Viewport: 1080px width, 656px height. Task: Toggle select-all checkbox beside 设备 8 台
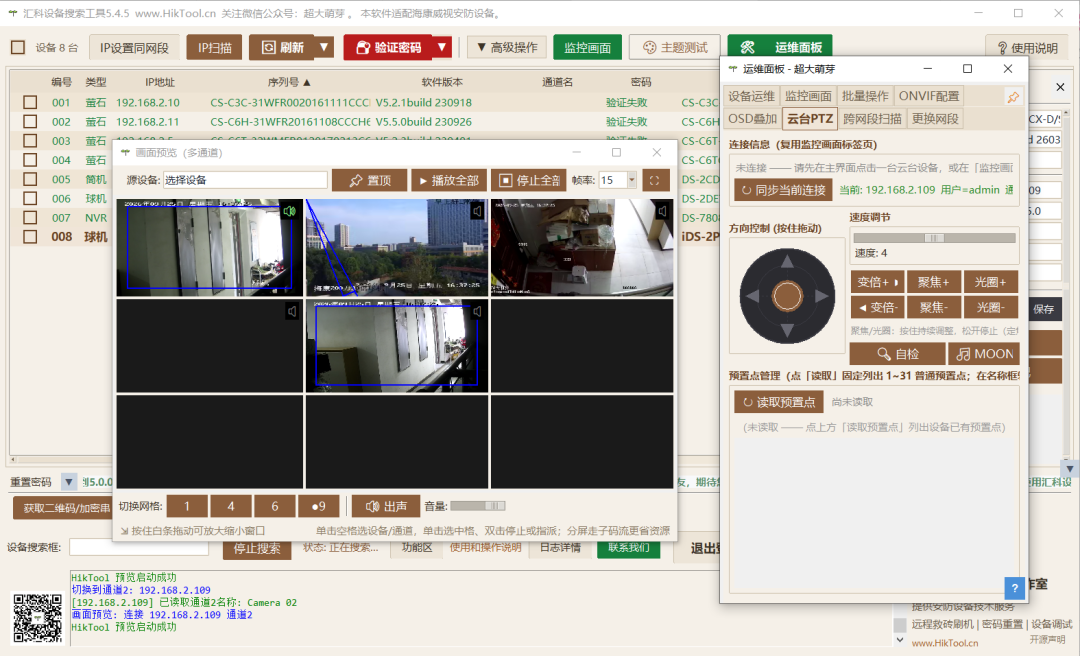point(18,48)
